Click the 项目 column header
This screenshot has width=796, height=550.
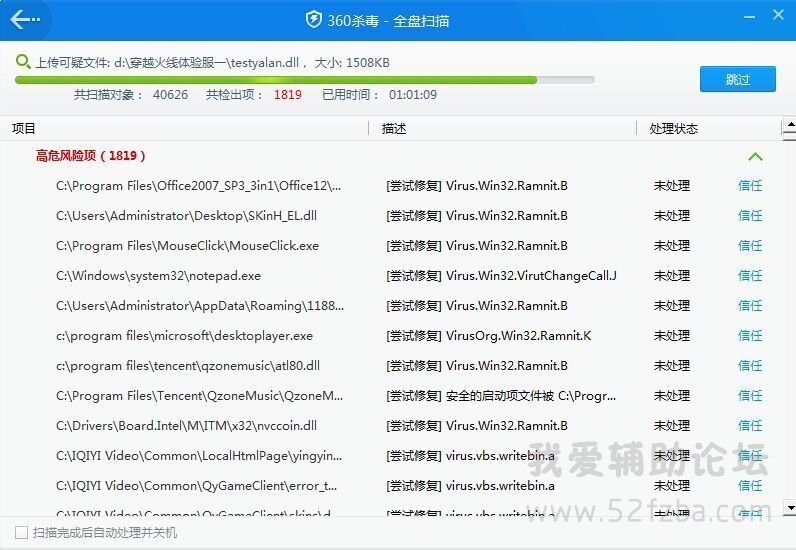[24, 128]
